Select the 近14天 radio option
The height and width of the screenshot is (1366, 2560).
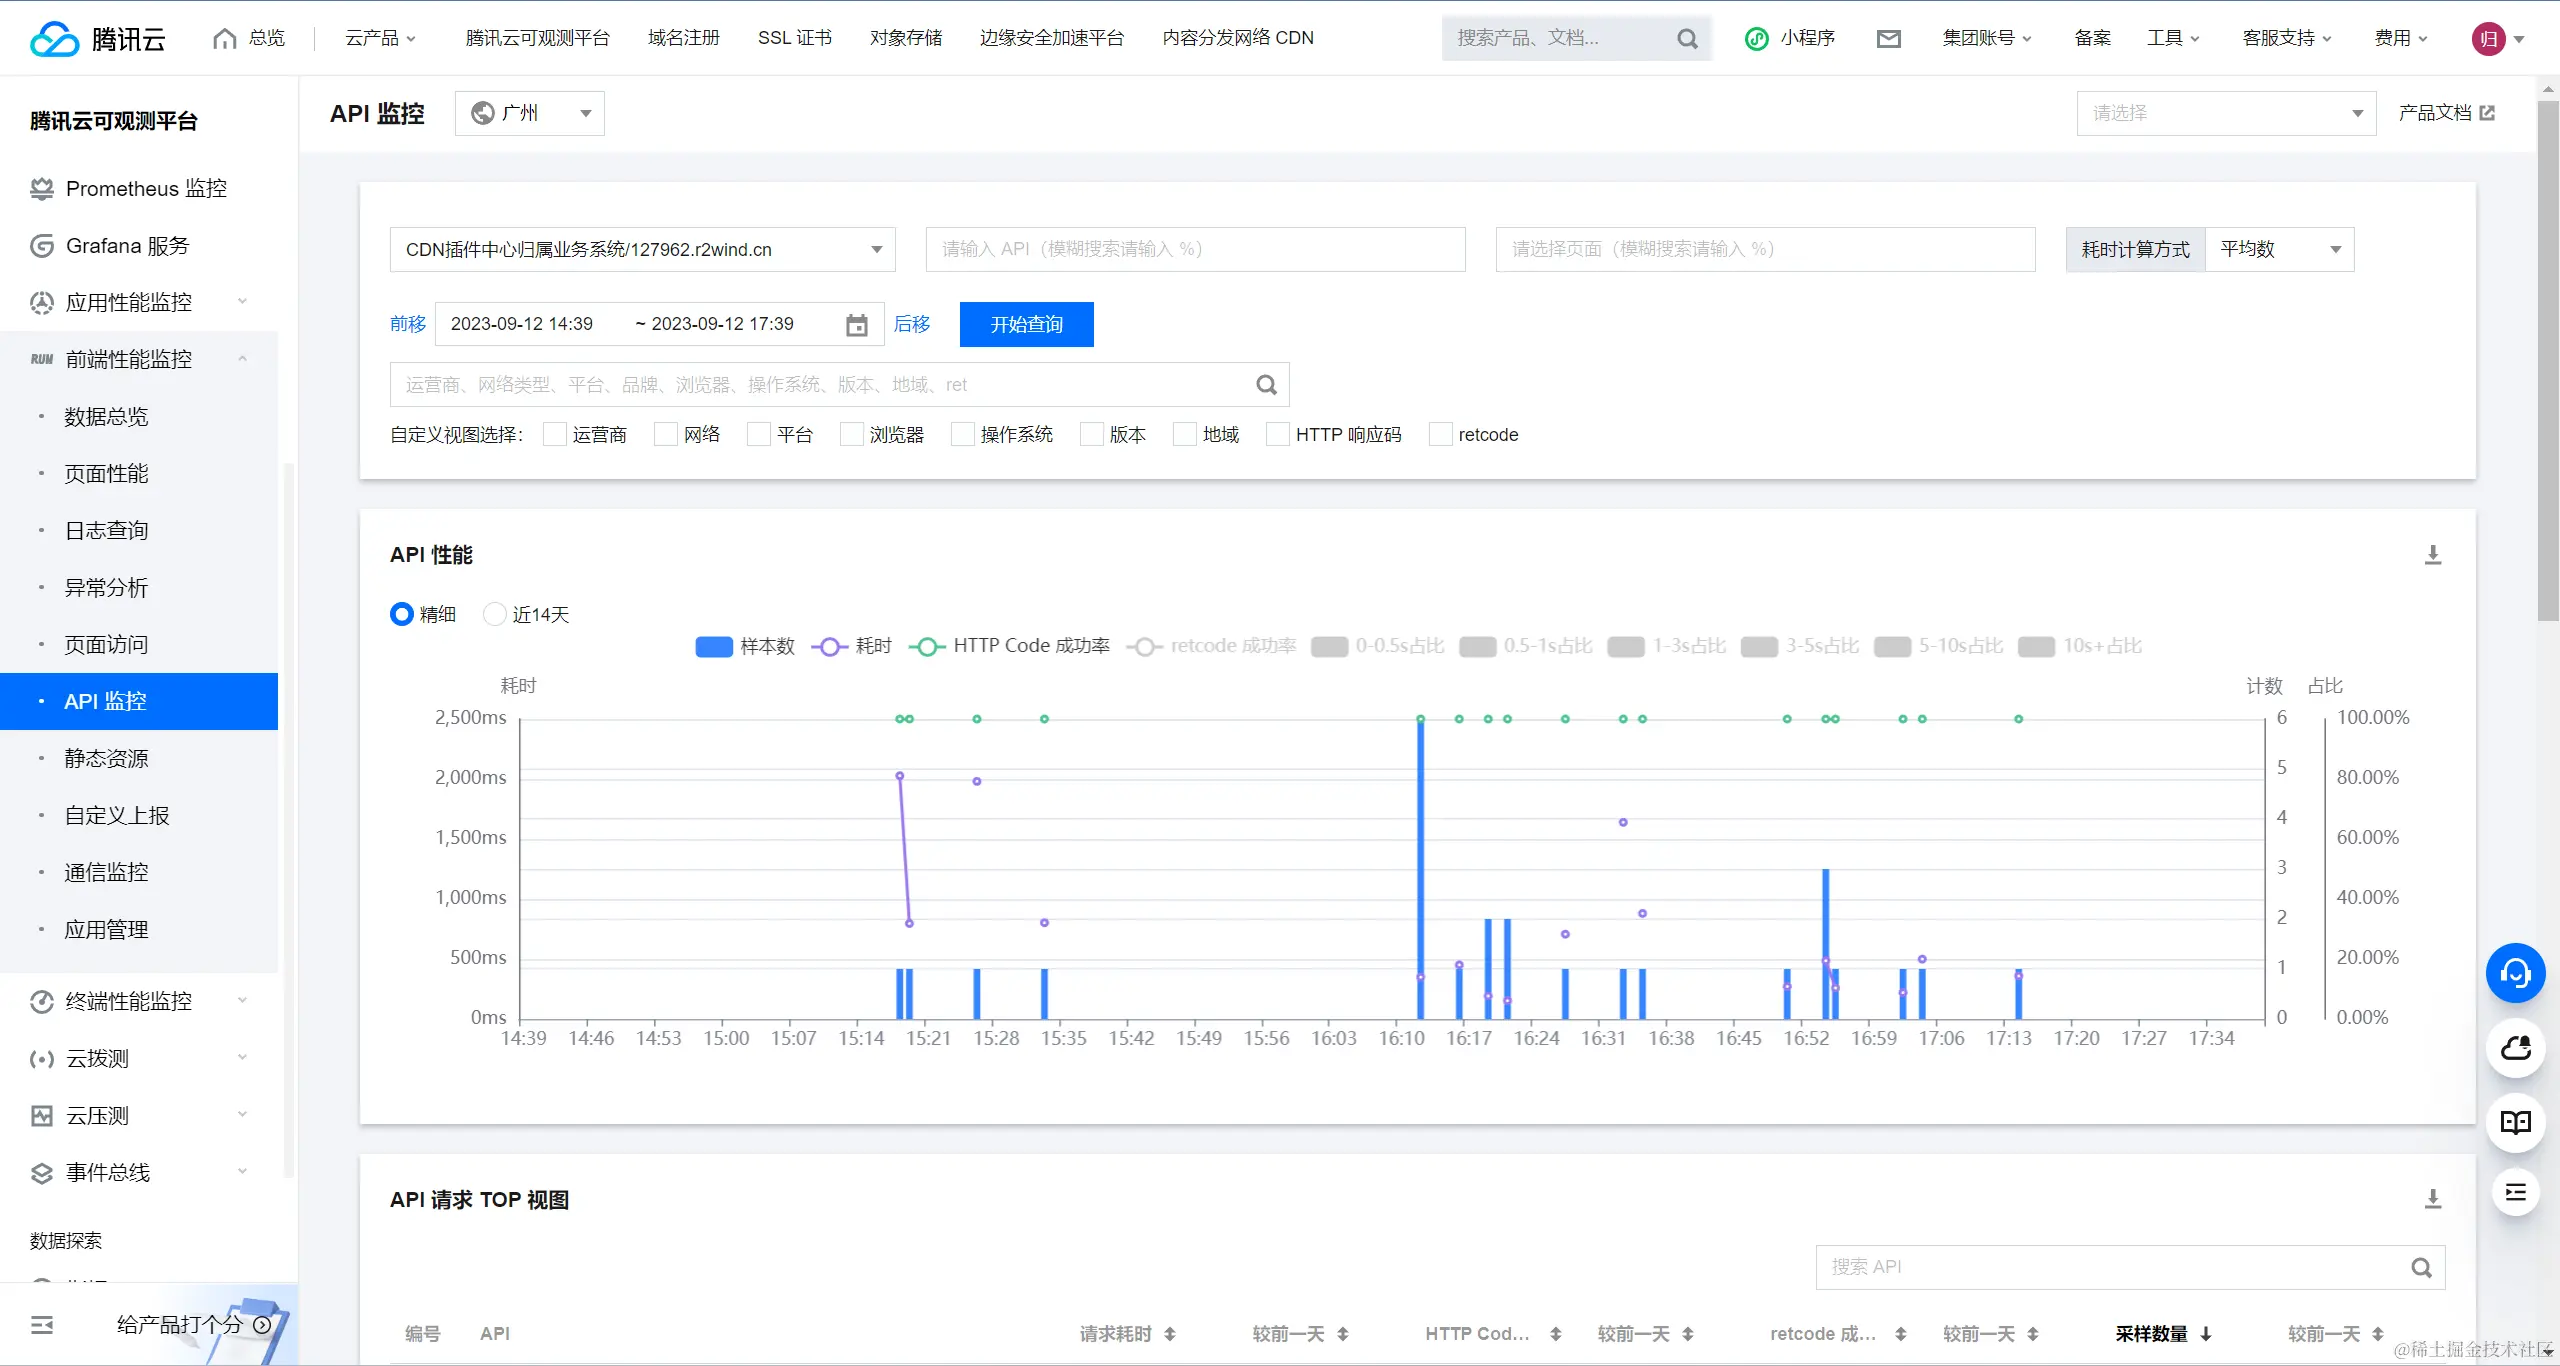coord(494,614)
